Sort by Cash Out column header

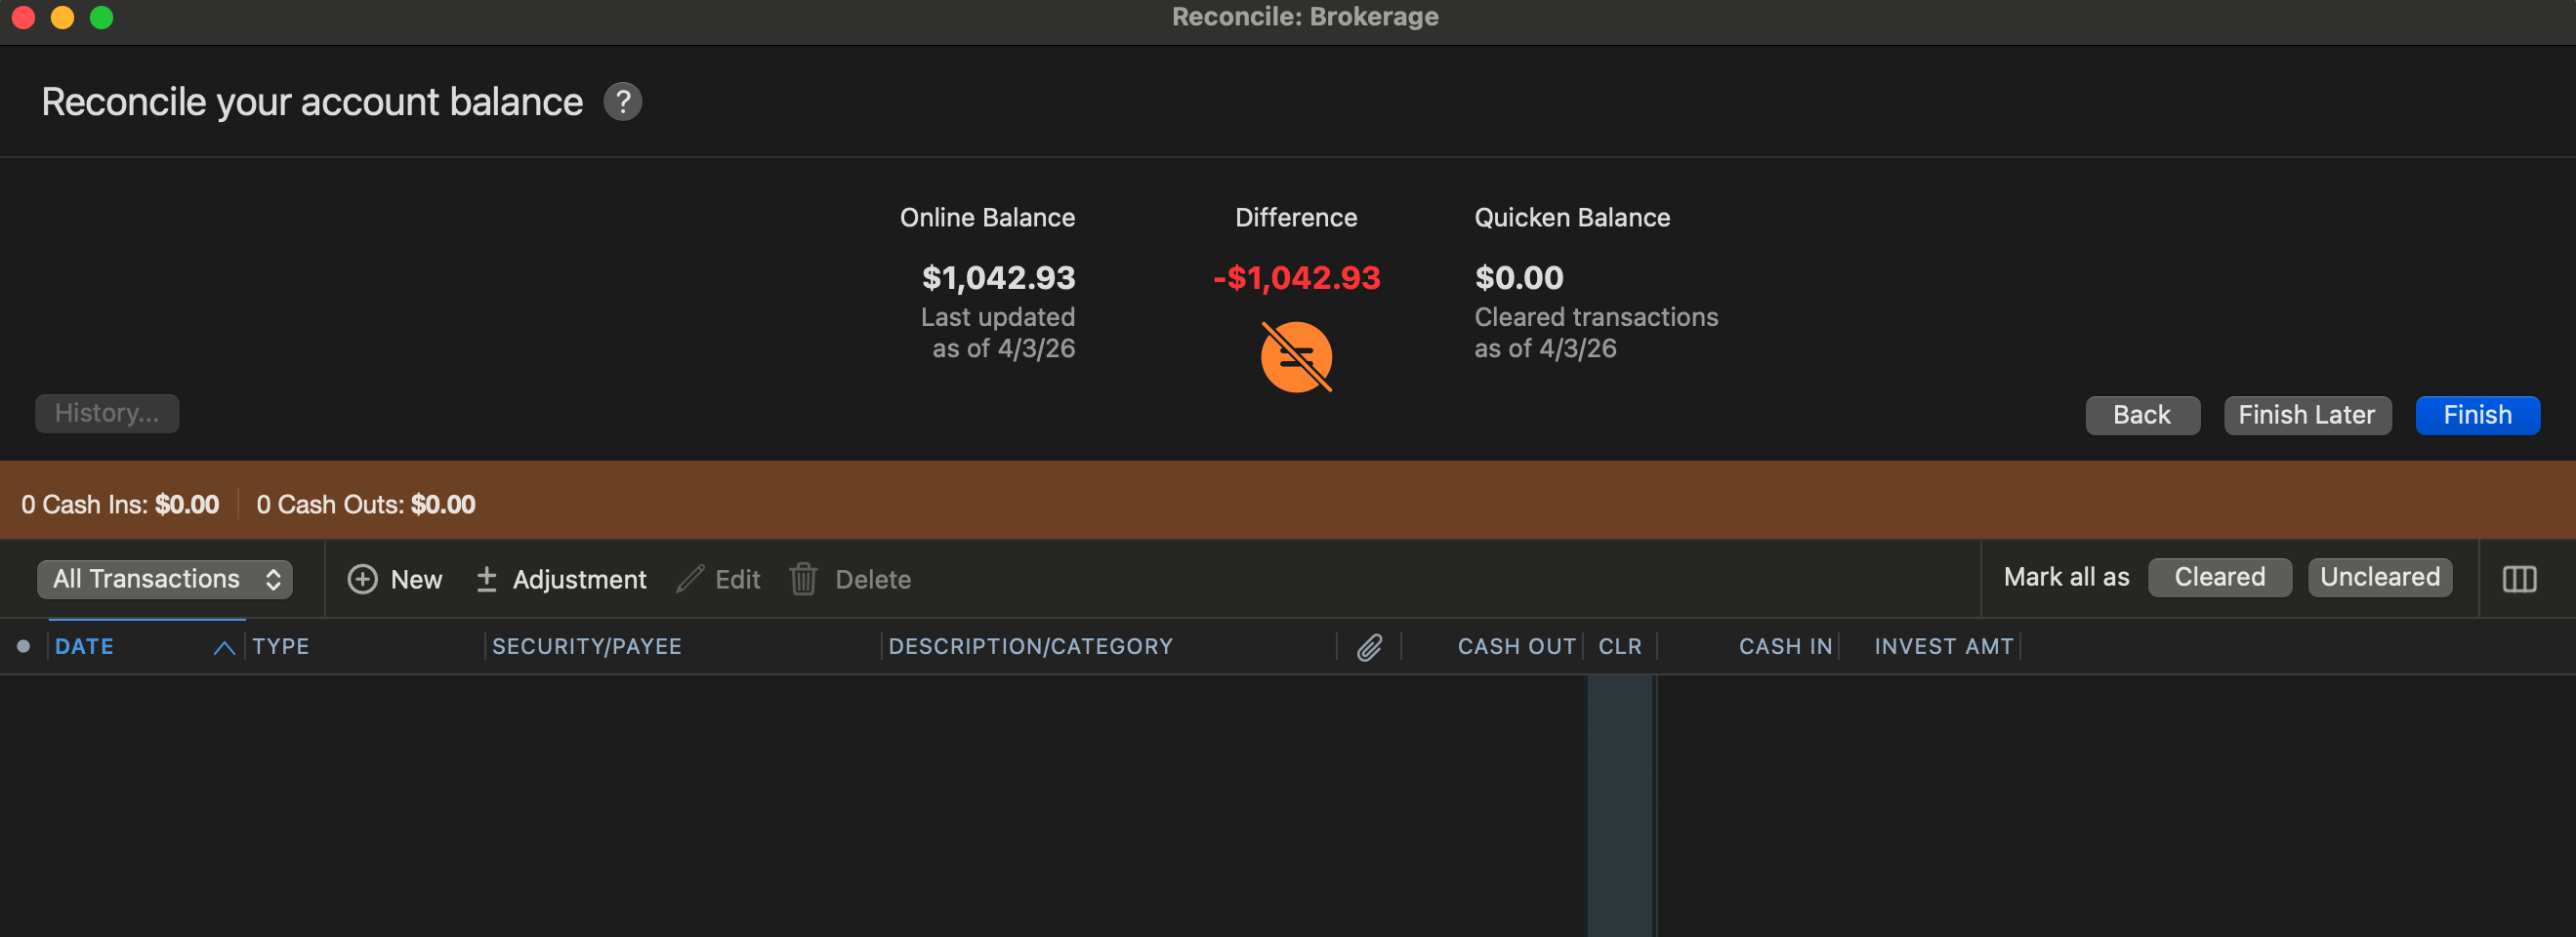coord(1515,646)
